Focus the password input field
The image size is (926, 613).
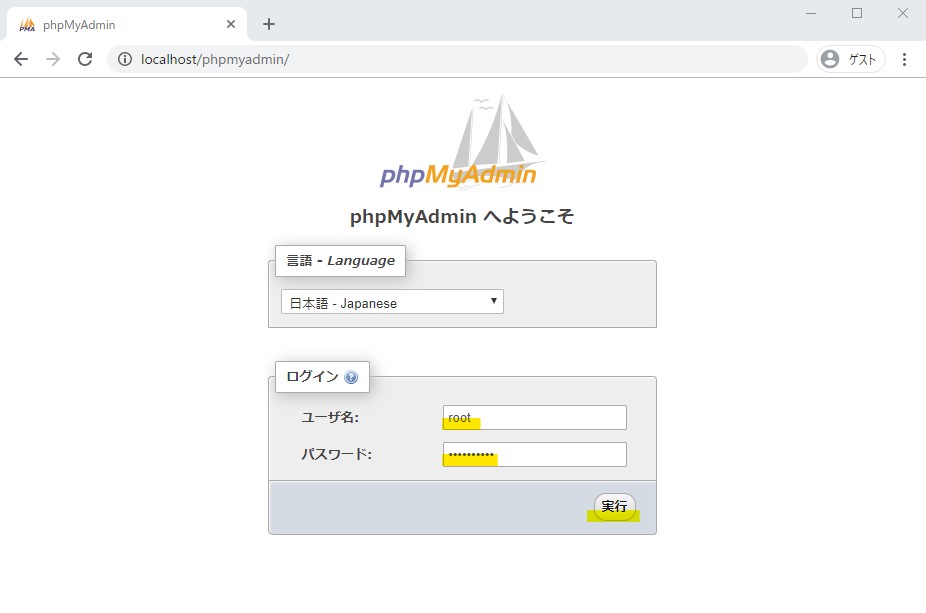click(534, 455)
